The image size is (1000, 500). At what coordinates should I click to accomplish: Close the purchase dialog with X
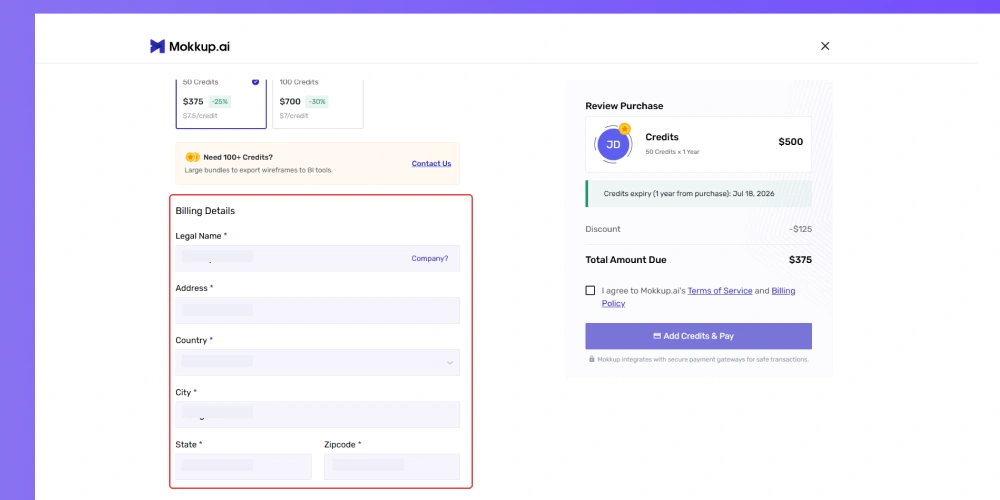tap(825, 46)
